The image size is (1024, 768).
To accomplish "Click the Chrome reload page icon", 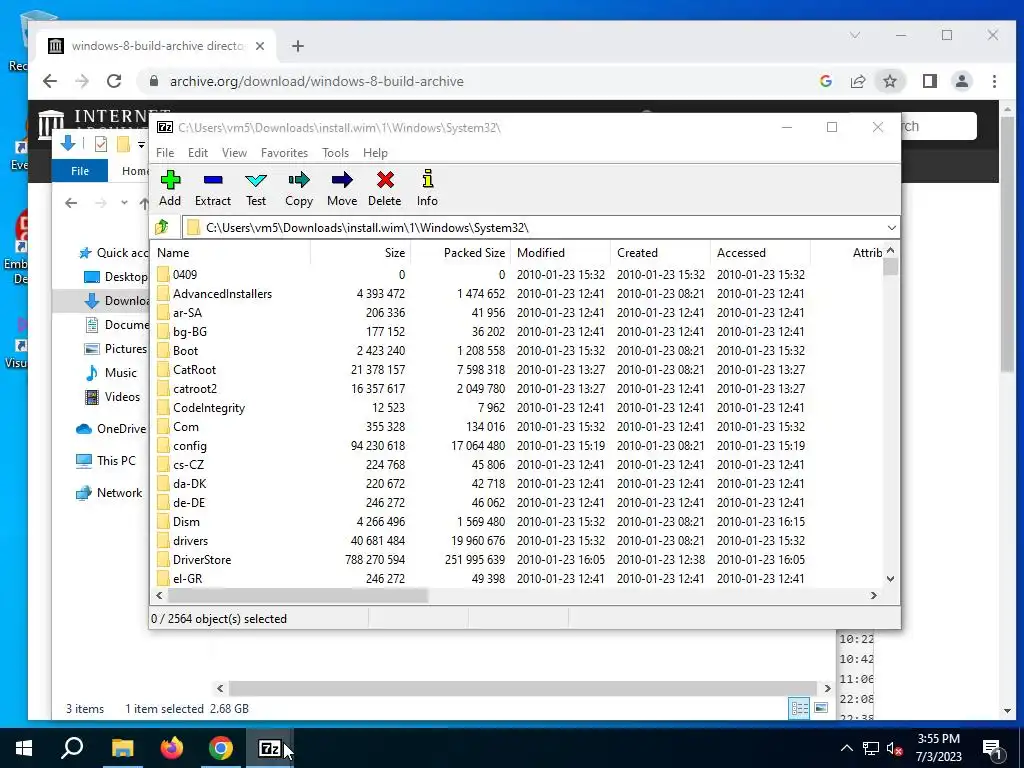I will click(114, 81).
